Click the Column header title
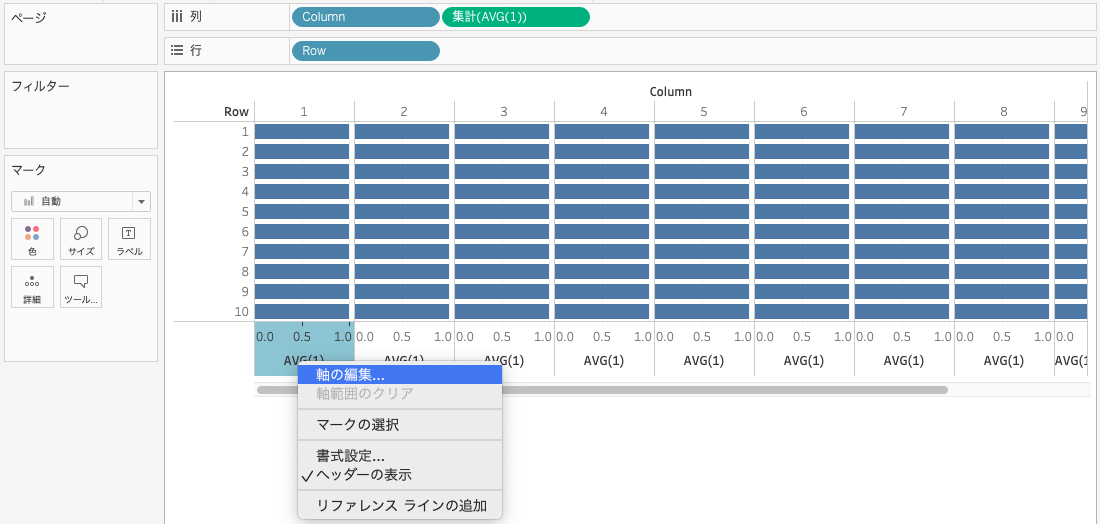The width and height of the screenshot is (1100, 524). 671,91
